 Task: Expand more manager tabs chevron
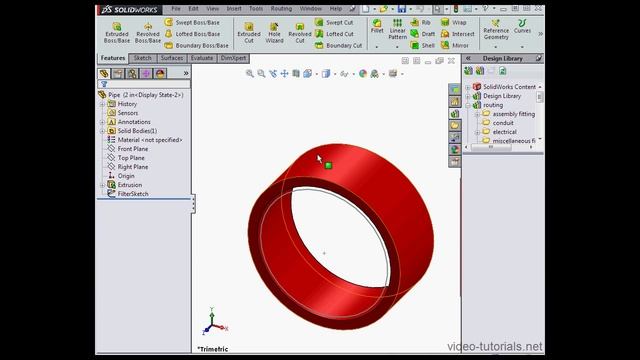point(186,73)
